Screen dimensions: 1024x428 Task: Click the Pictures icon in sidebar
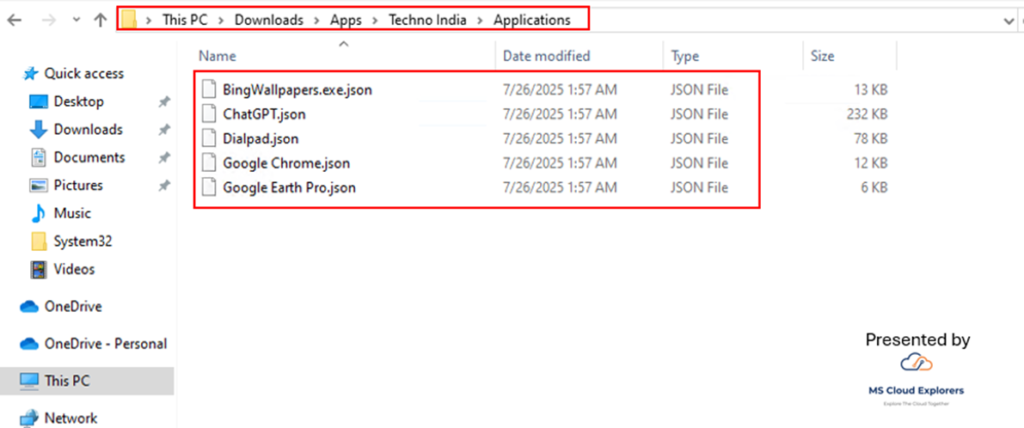click(x=39, y=186)
